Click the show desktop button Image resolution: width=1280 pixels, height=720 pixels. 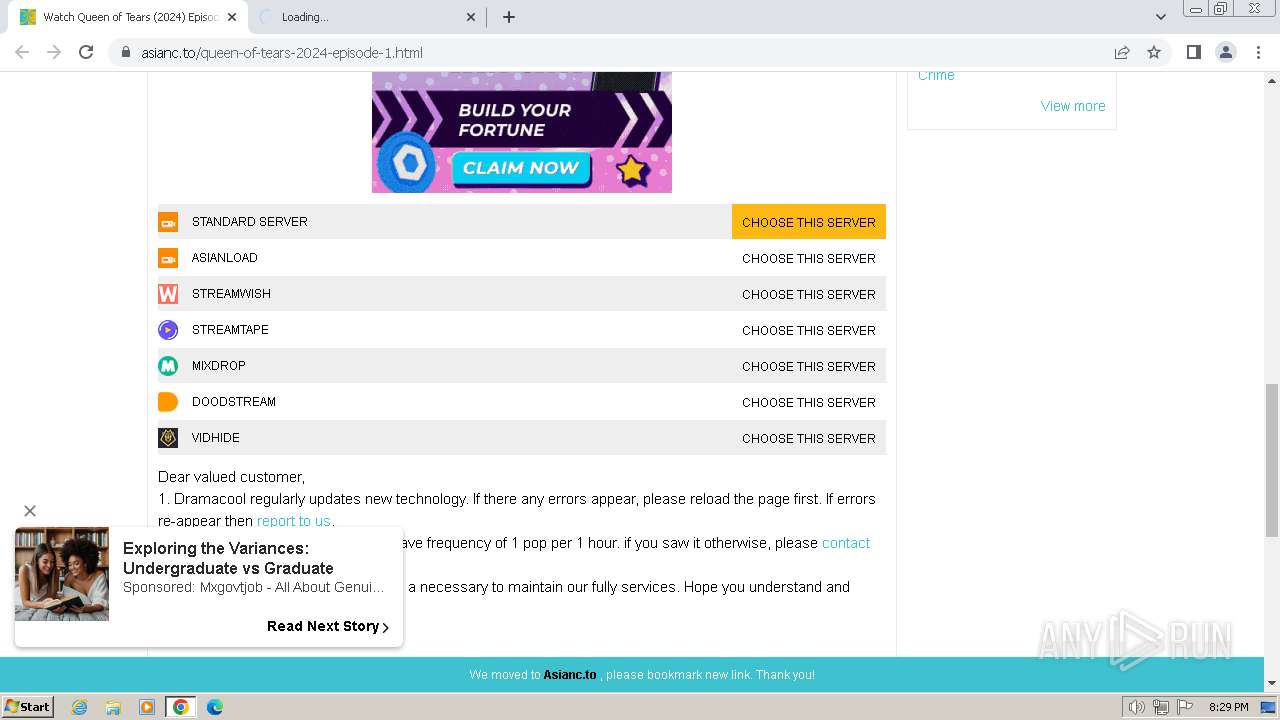[1268, 707]
